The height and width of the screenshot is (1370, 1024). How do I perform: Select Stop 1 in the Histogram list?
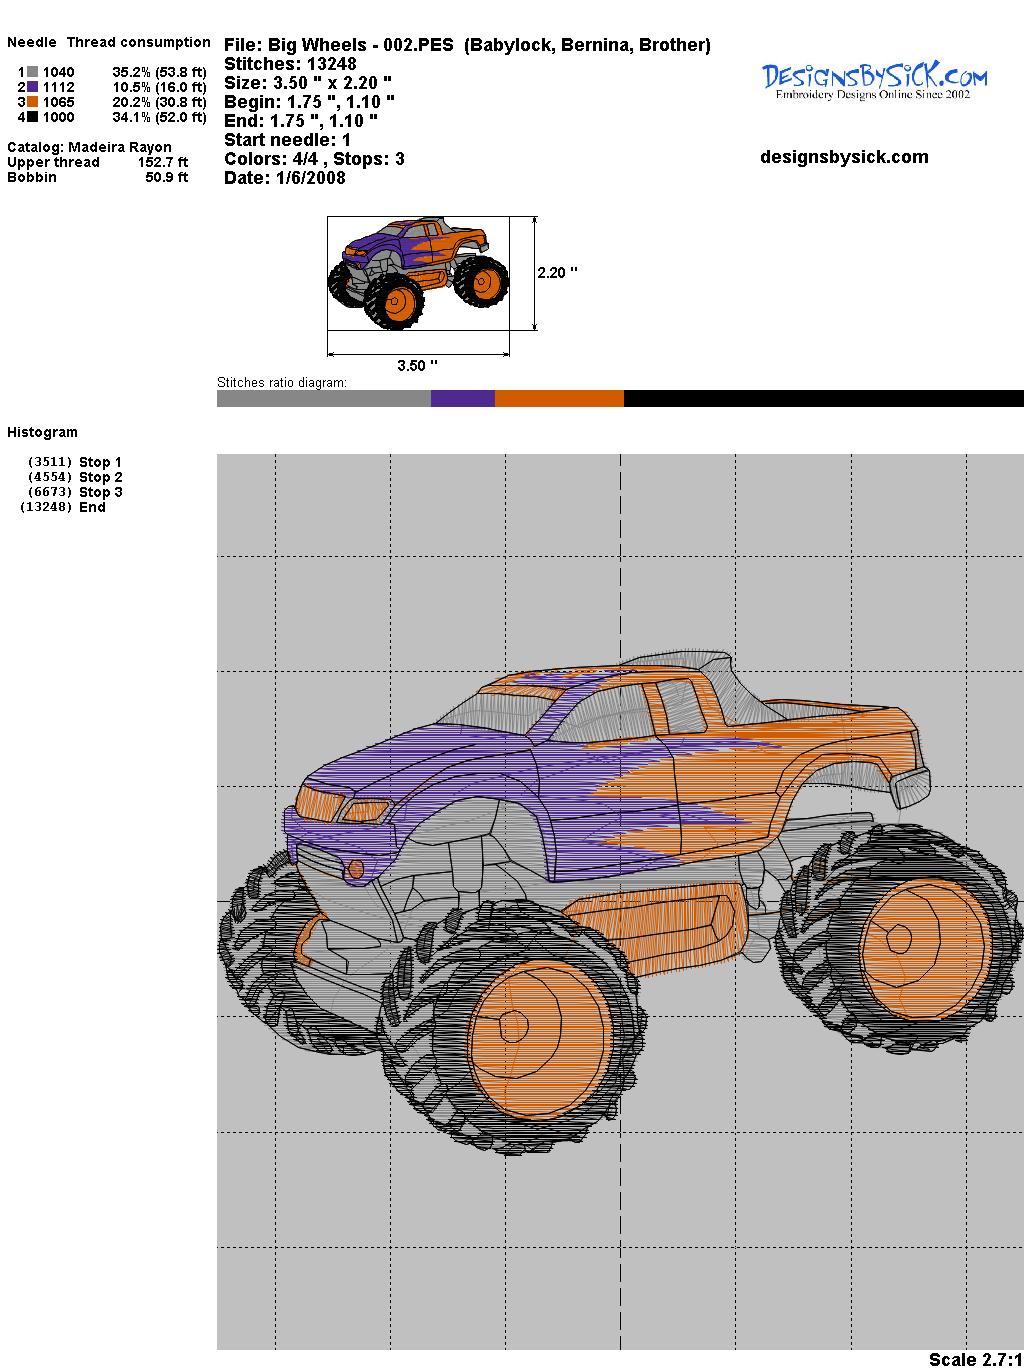[100, 462]
